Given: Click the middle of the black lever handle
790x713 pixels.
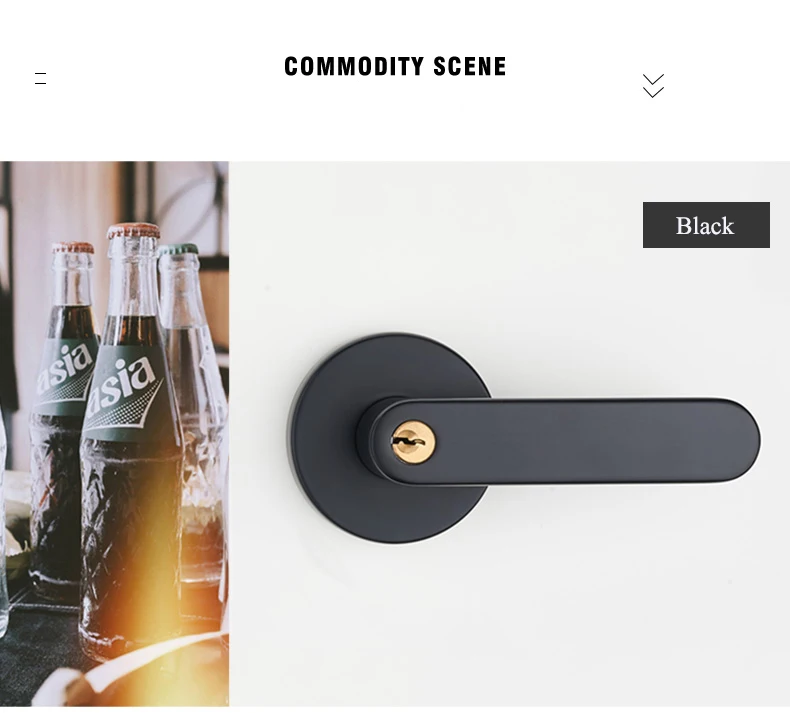Looking at the screenshot, I should point(569,441).
